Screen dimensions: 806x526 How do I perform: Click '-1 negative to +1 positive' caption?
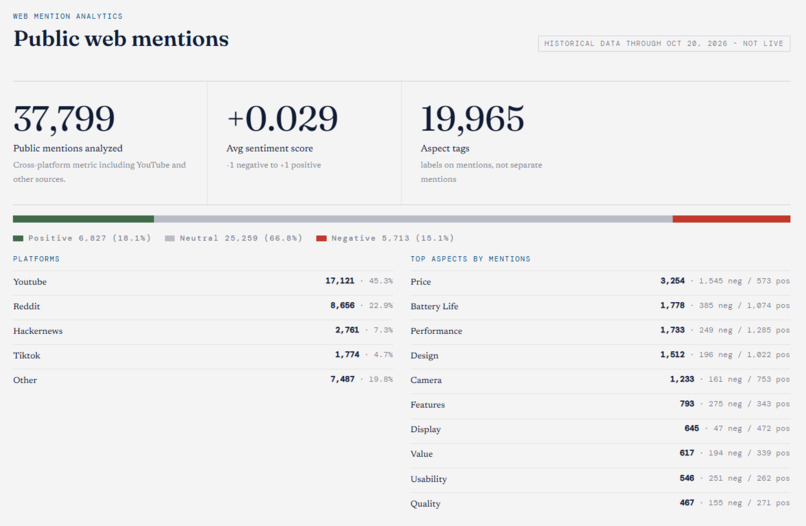274,165
